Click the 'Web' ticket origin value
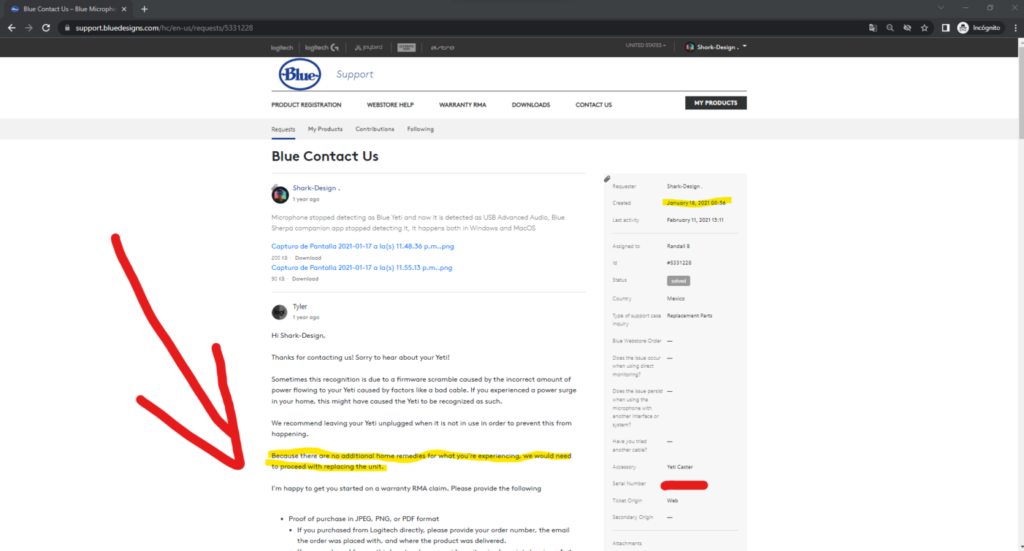The width and height of the screenshot is (1024, 551). click(672, 501)
